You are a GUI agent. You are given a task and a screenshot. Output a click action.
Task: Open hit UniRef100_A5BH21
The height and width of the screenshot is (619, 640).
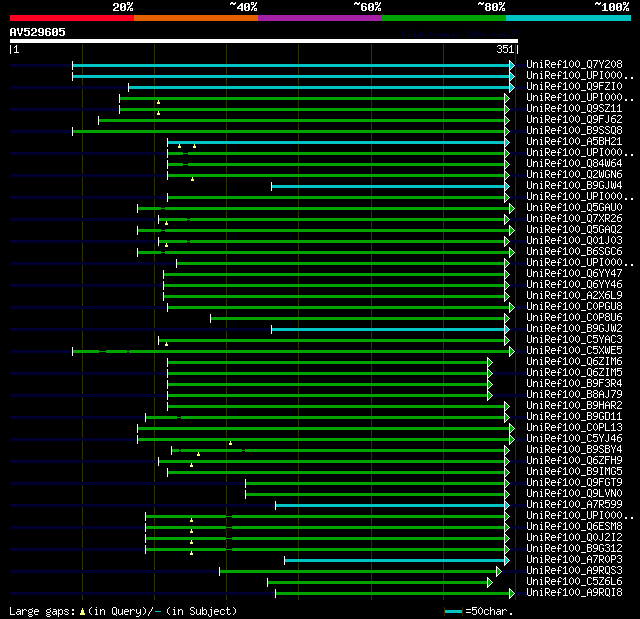click(x=574, y=142)
